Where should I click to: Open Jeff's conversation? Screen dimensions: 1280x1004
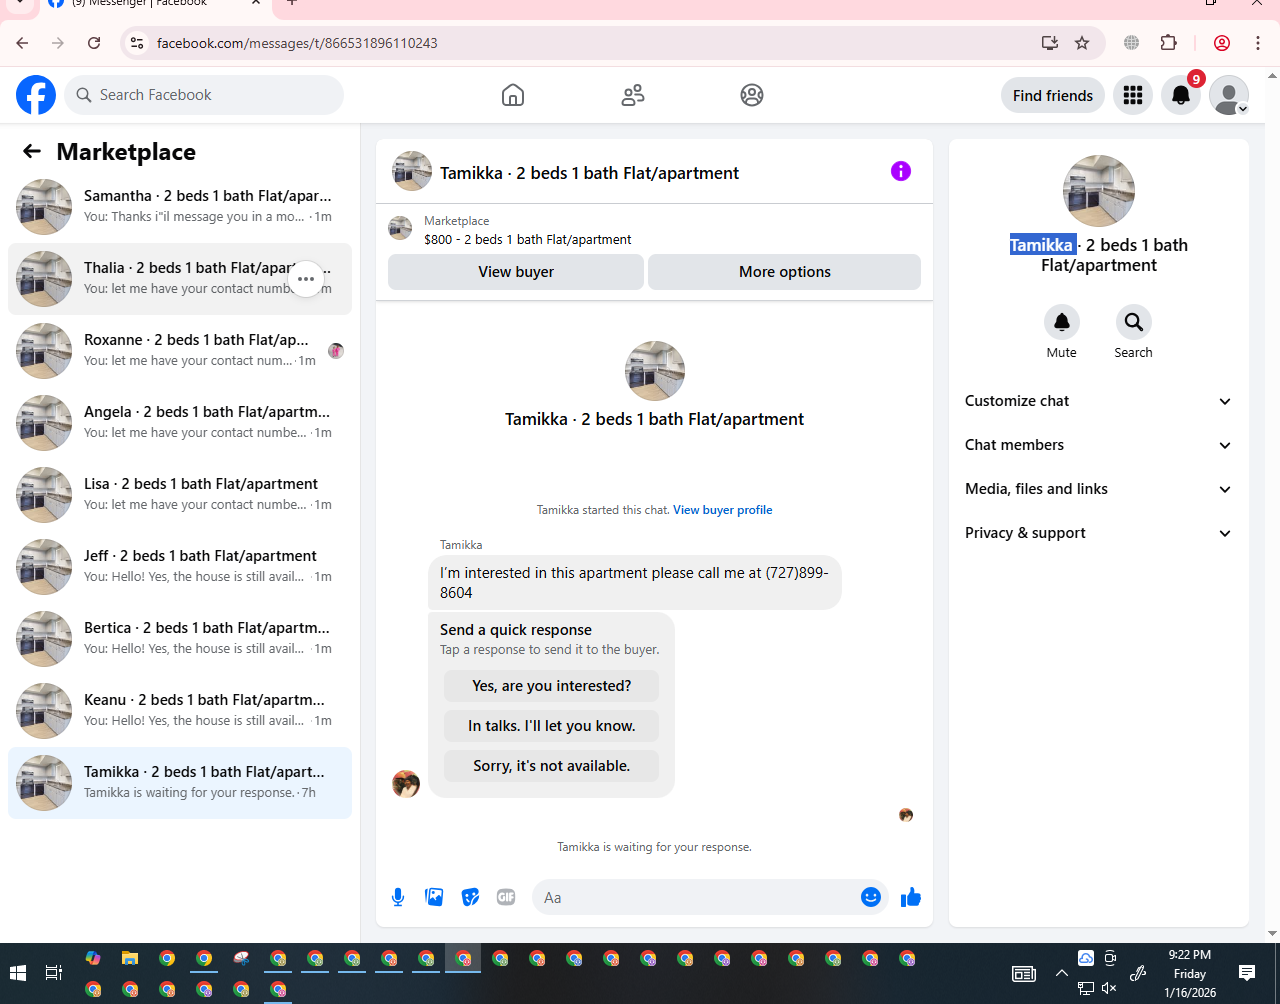[180, 567]
